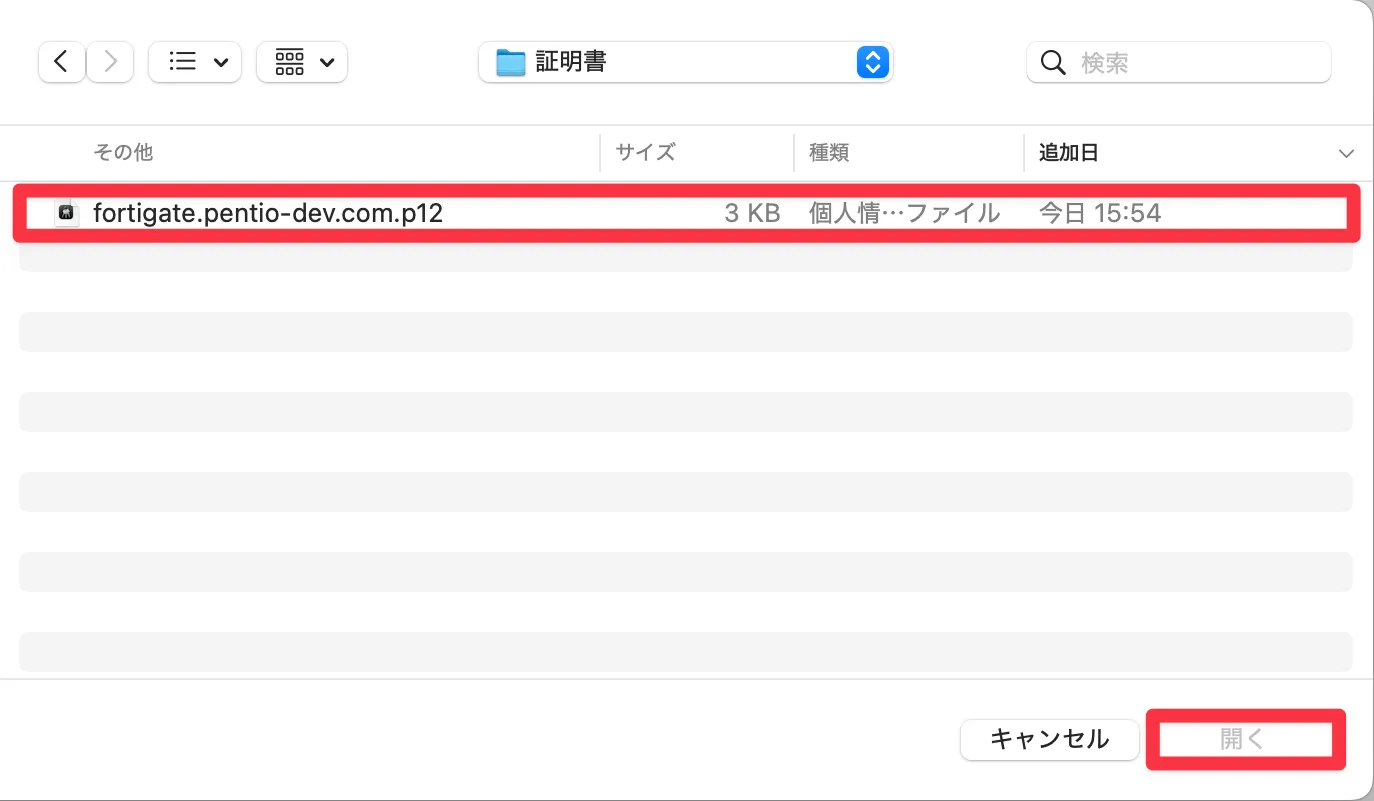Click the 個人情…ファイル kind value
This screenshot has width=1374, height=801.
tap(904, 212)
